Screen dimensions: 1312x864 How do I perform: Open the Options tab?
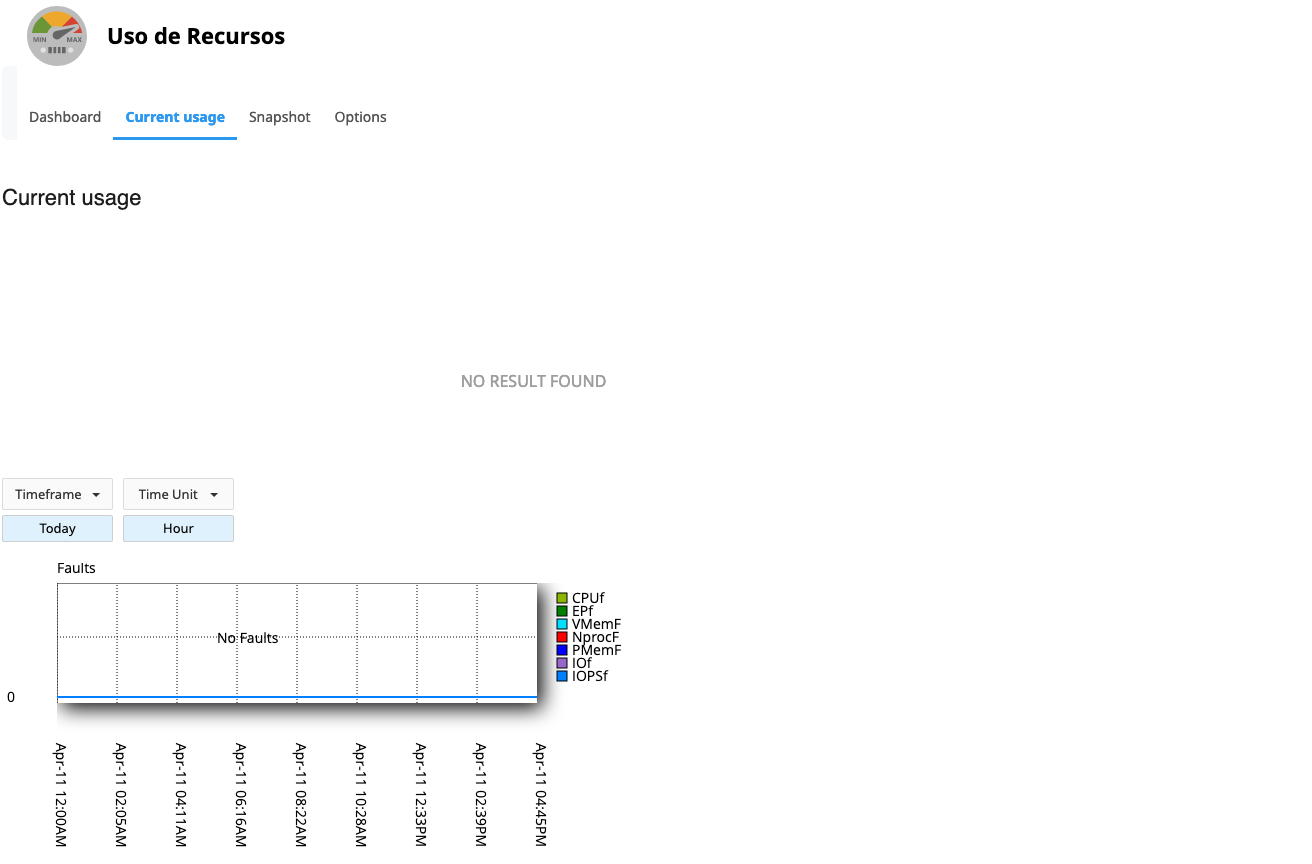pos(360,117)
